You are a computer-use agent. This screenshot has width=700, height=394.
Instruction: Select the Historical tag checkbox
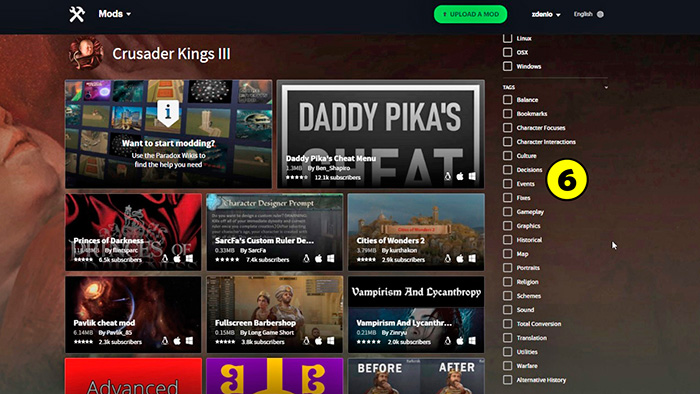pos(508,240)
